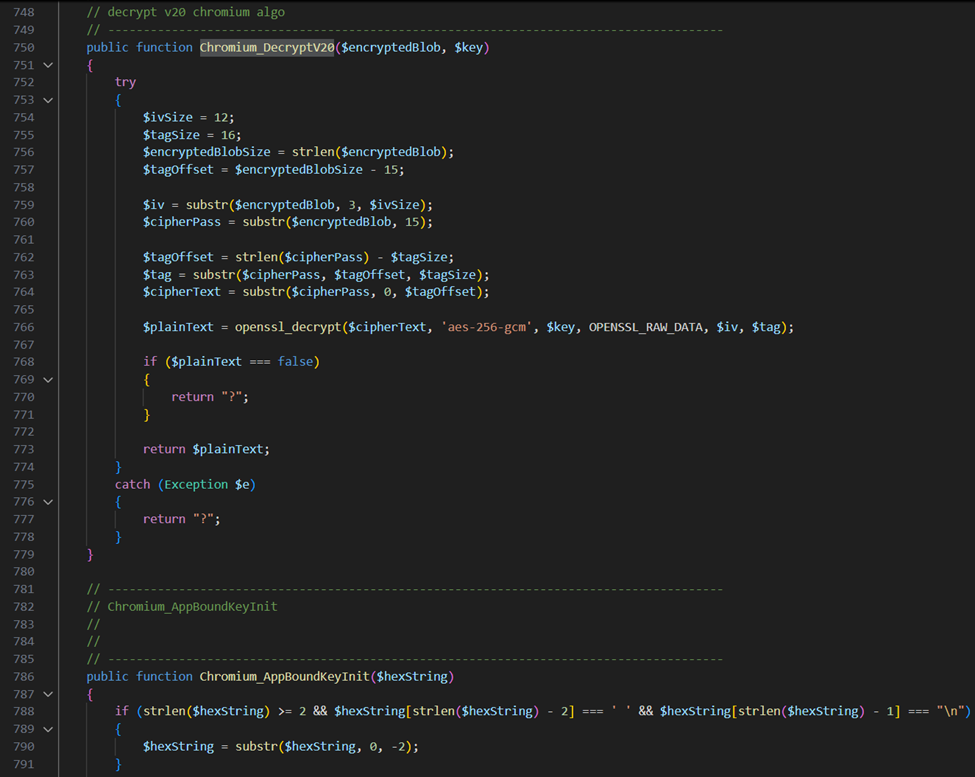
Task: Click the $key parameter on line 750
Action: 468,47
